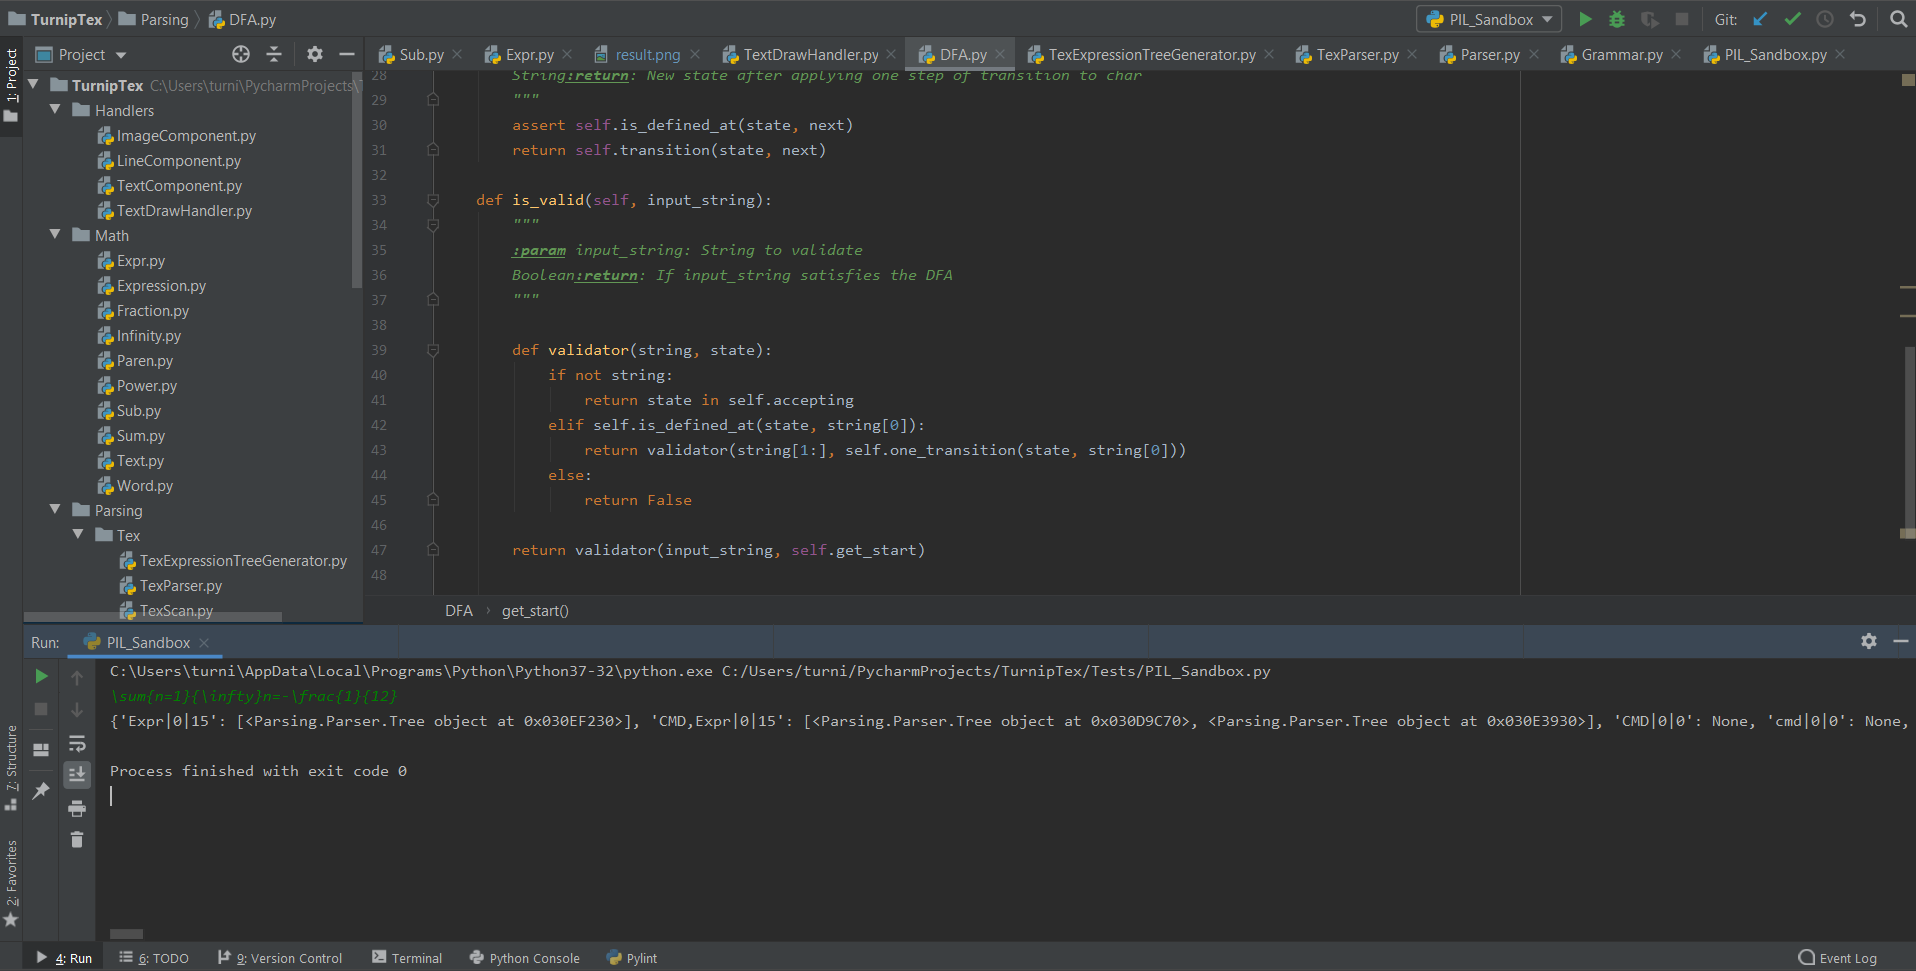Pin the PIL_Sandbox run tab
This screenshot has height=971, width=1916.
click(41, 791)
